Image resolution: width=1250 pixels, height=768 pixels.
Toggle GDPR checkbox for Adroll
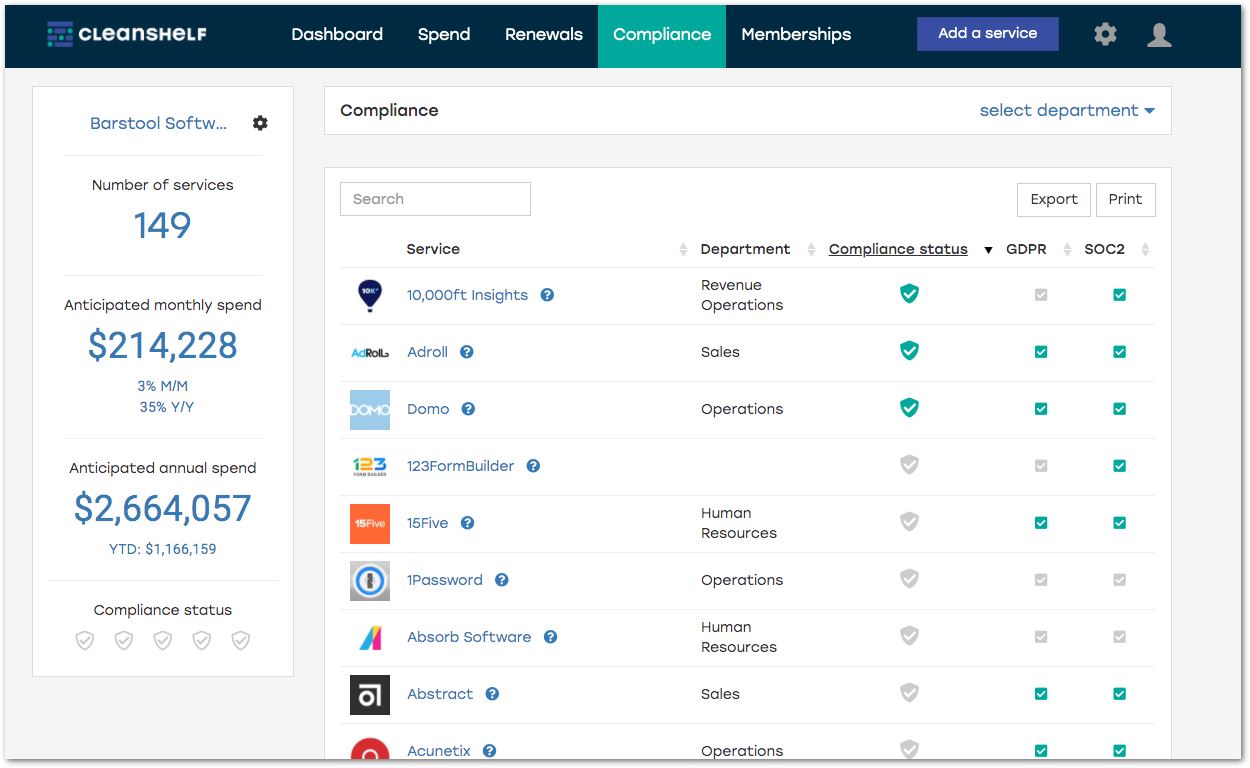pos(1041,352)
